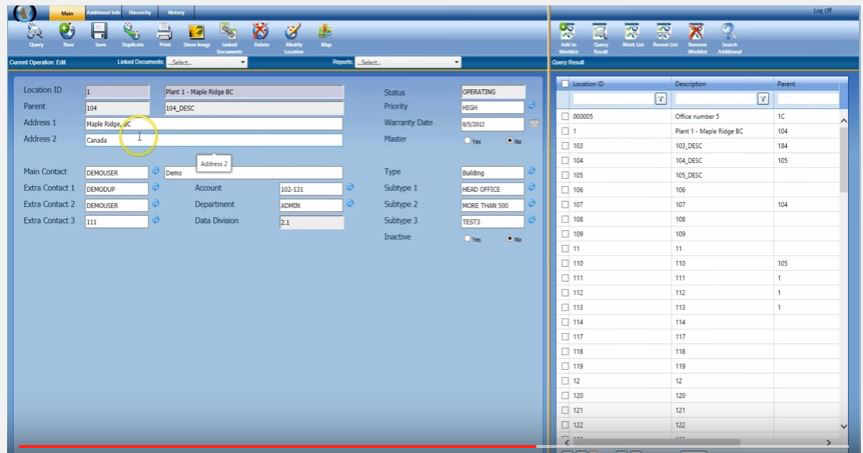Image resolution: width=863 pixels, height=453 pixels.
Task: Click the results horizontal scrollbar right arrow
Action: click(x=828, y=442)
